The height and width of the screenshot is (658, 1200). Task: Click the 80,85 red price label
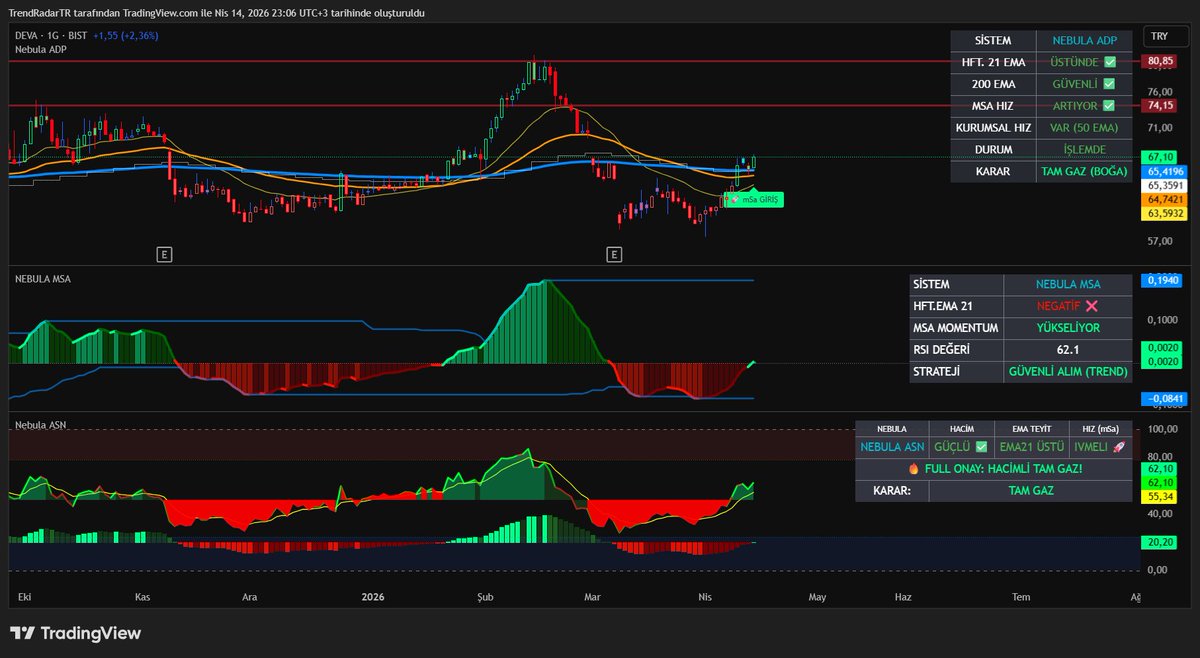pyautogui.click(x=1160, y=61)
